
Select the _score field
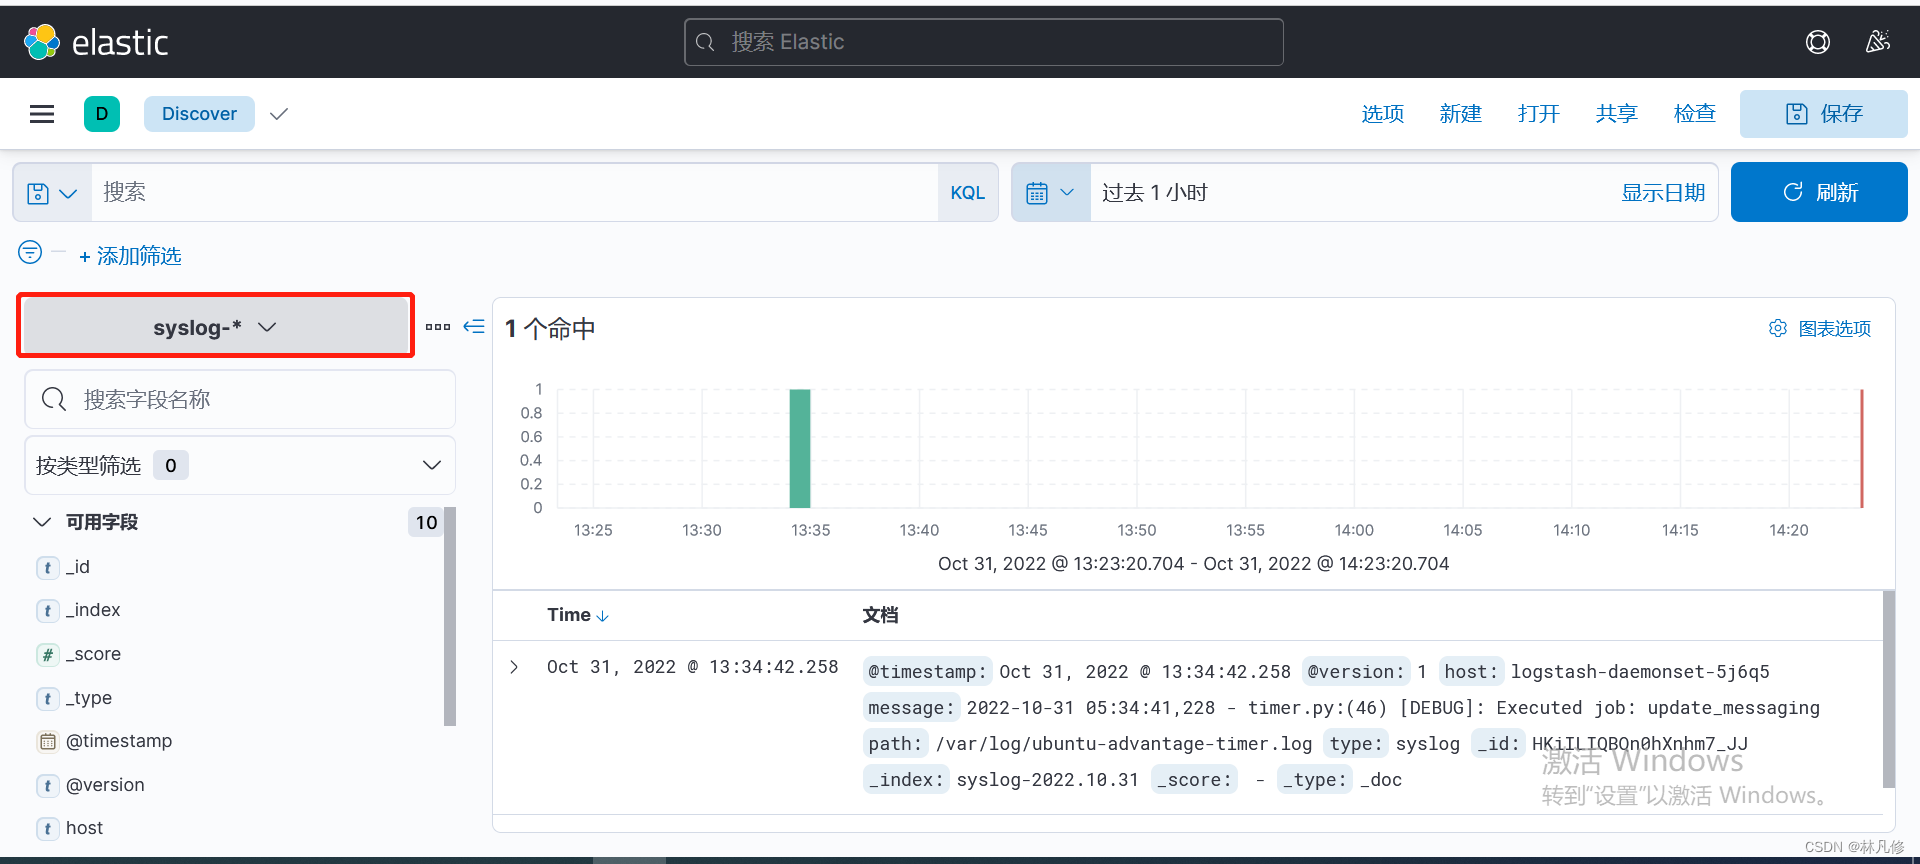(x=93, y=654)
